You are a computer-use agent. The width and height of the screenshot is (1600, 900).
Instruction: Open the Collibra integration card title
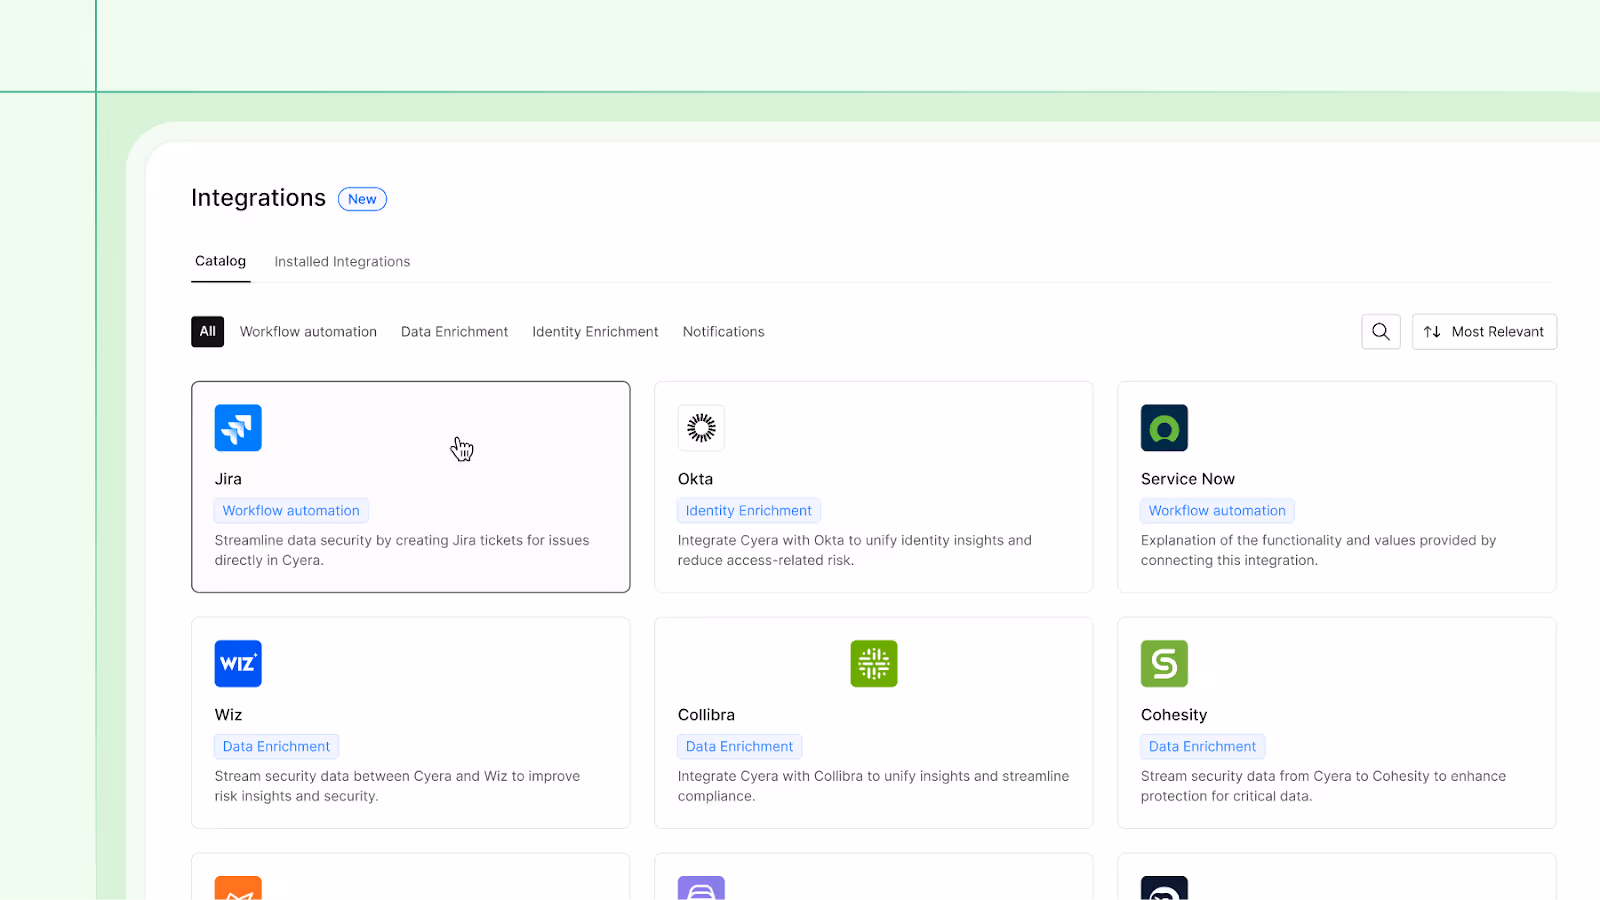tap(706, 715)
